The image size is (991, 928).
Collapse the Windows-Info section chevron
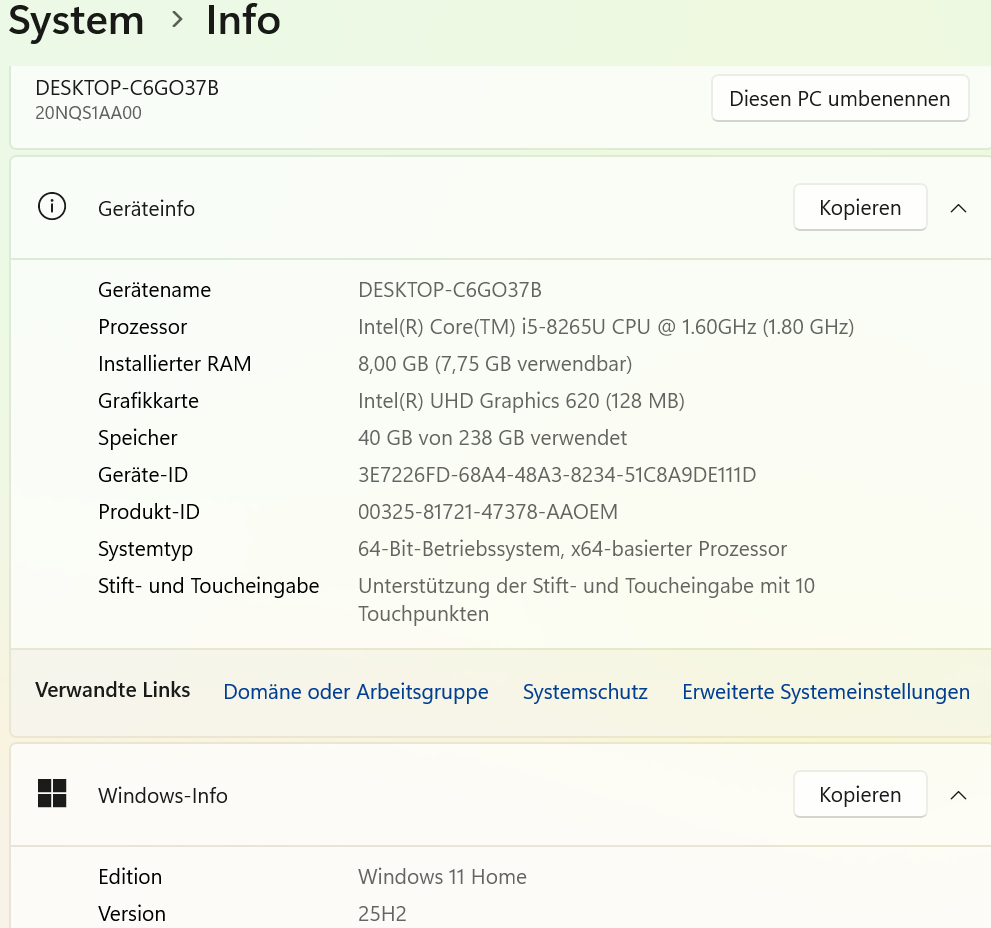[958, 795]
